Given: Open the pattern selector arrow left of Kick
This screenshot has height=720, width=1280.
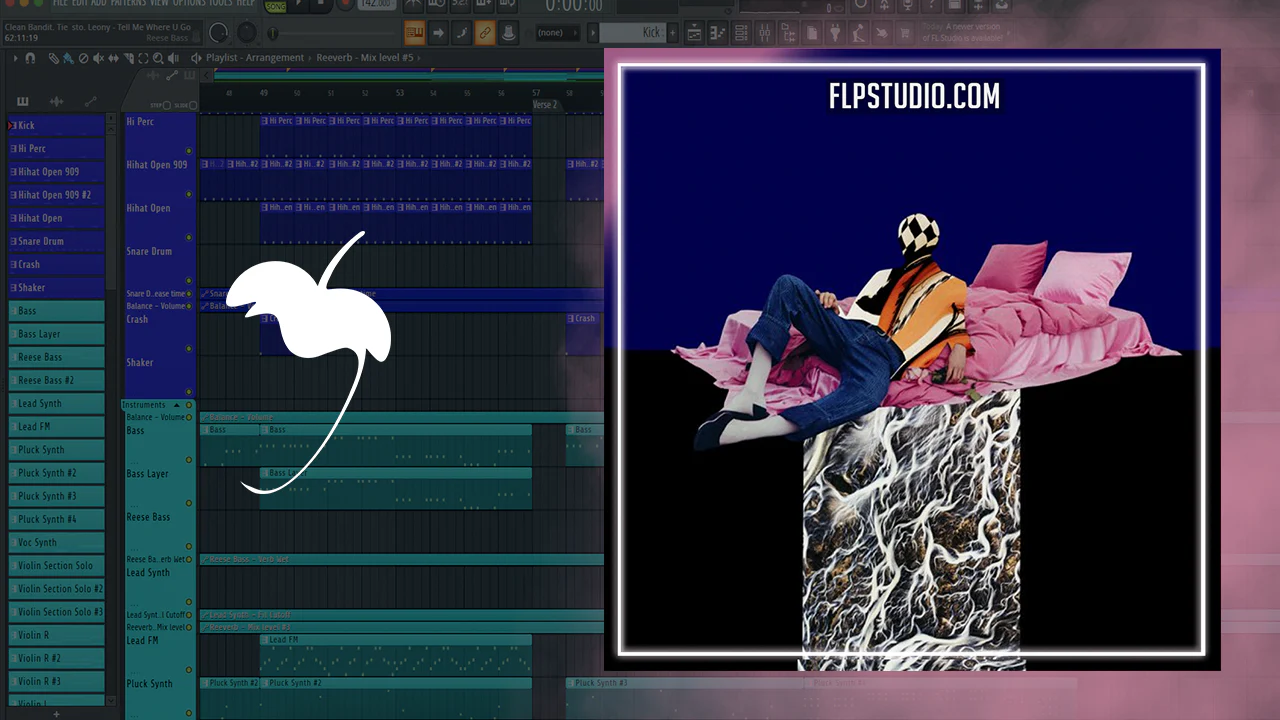Looking at the screenshot, I should tap(592, 33).
